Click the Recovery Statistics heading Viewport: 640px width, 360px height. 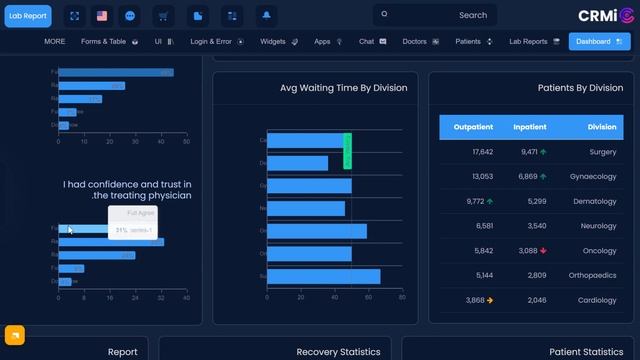pyautogui.click(x=338, y=352)
